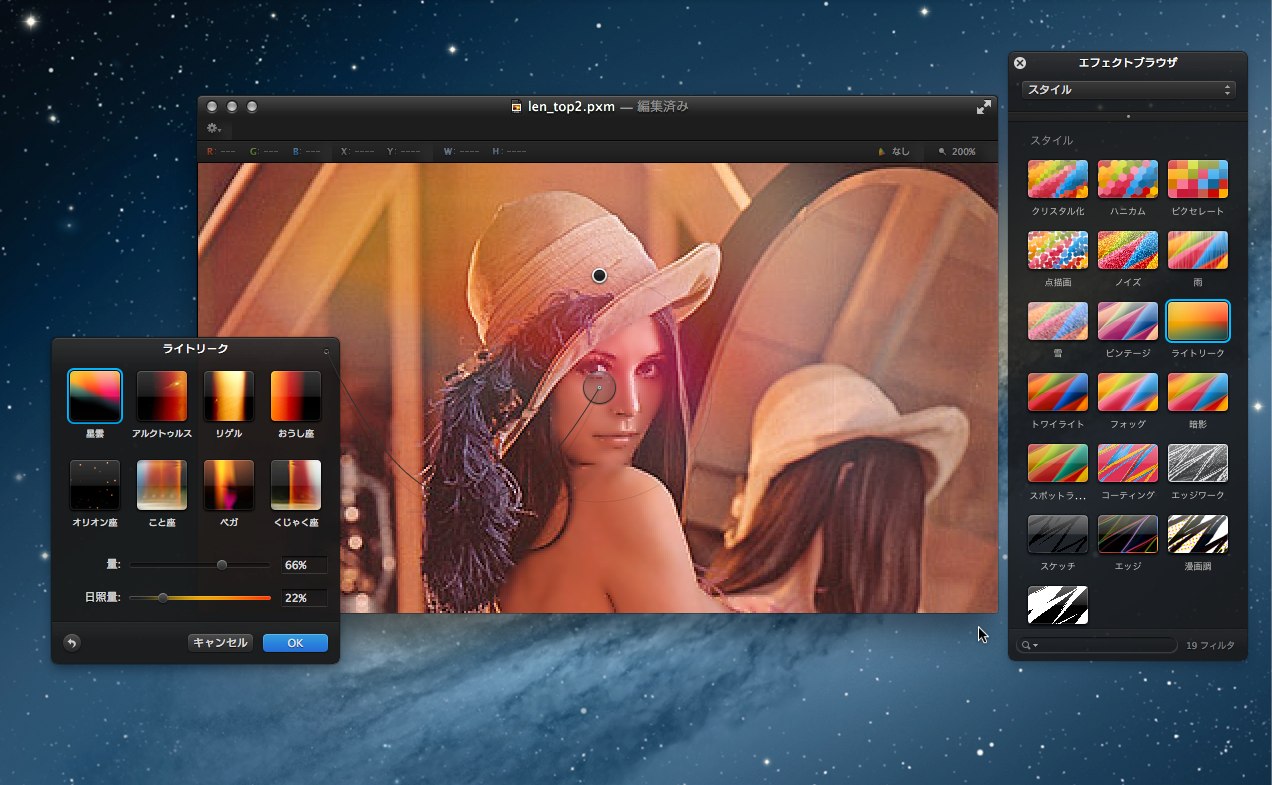The width and height of the screenshot is (1272, 785).
Task: Select the ビンテージ effect thumbnail
Action: tap(1127, 321)
